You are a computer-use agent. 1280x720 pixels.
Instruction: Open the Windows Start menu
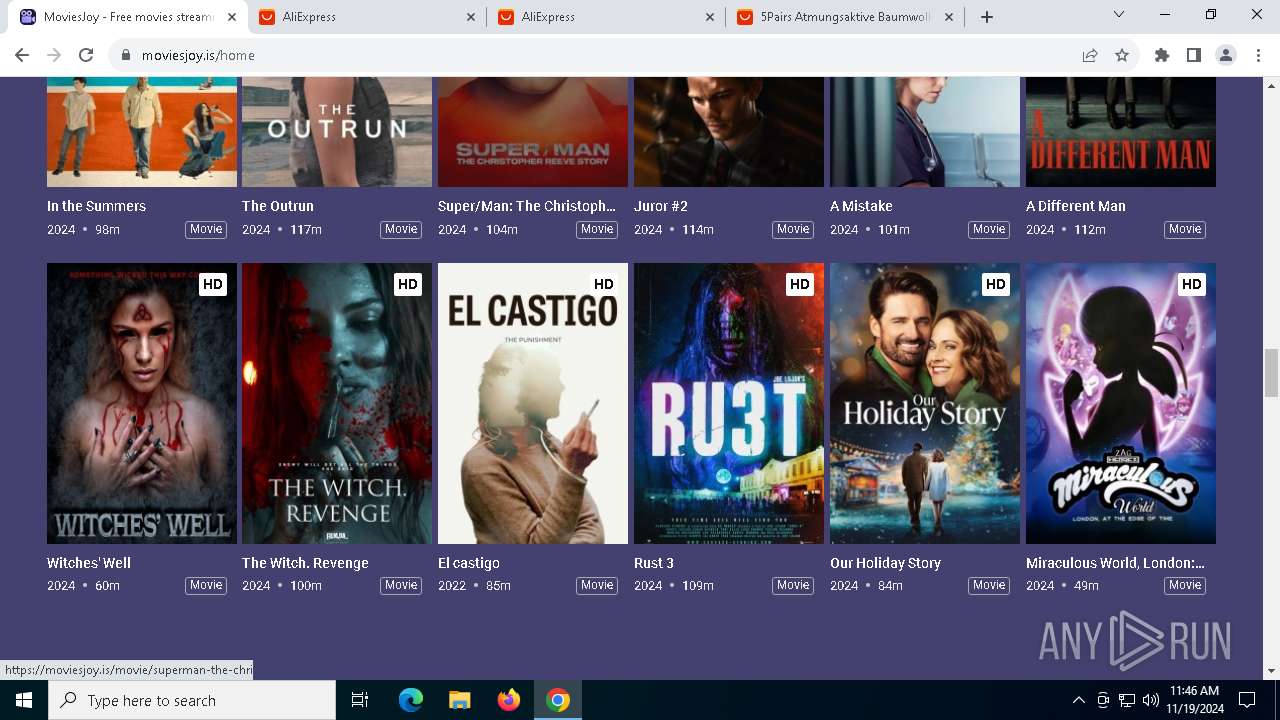[x=24, y=700]
